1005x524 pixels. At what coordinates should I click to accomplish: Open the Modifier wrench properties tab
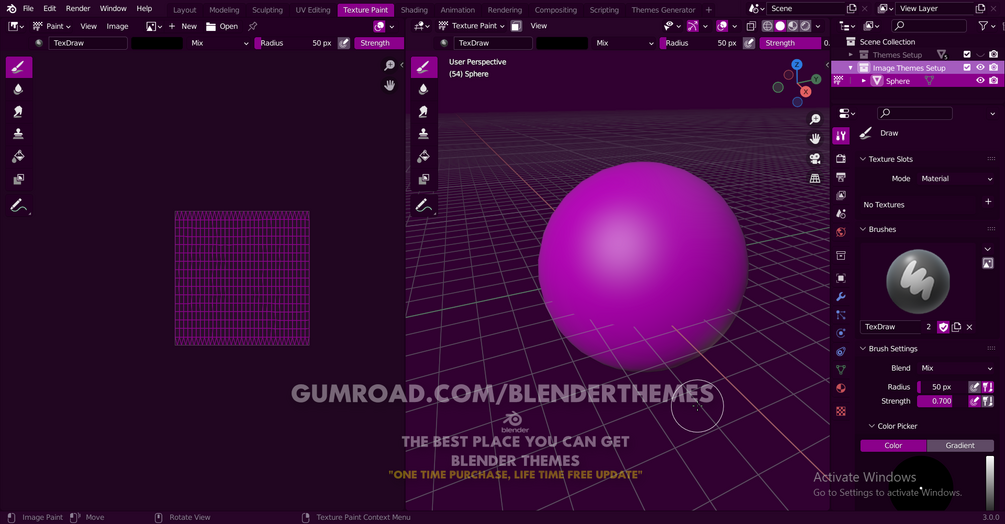point(841,297)
